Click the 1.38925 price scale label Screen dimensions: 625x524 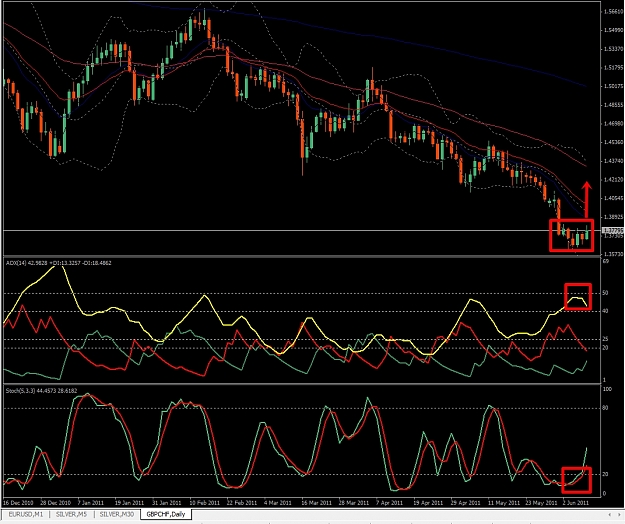tap(613, 217)
